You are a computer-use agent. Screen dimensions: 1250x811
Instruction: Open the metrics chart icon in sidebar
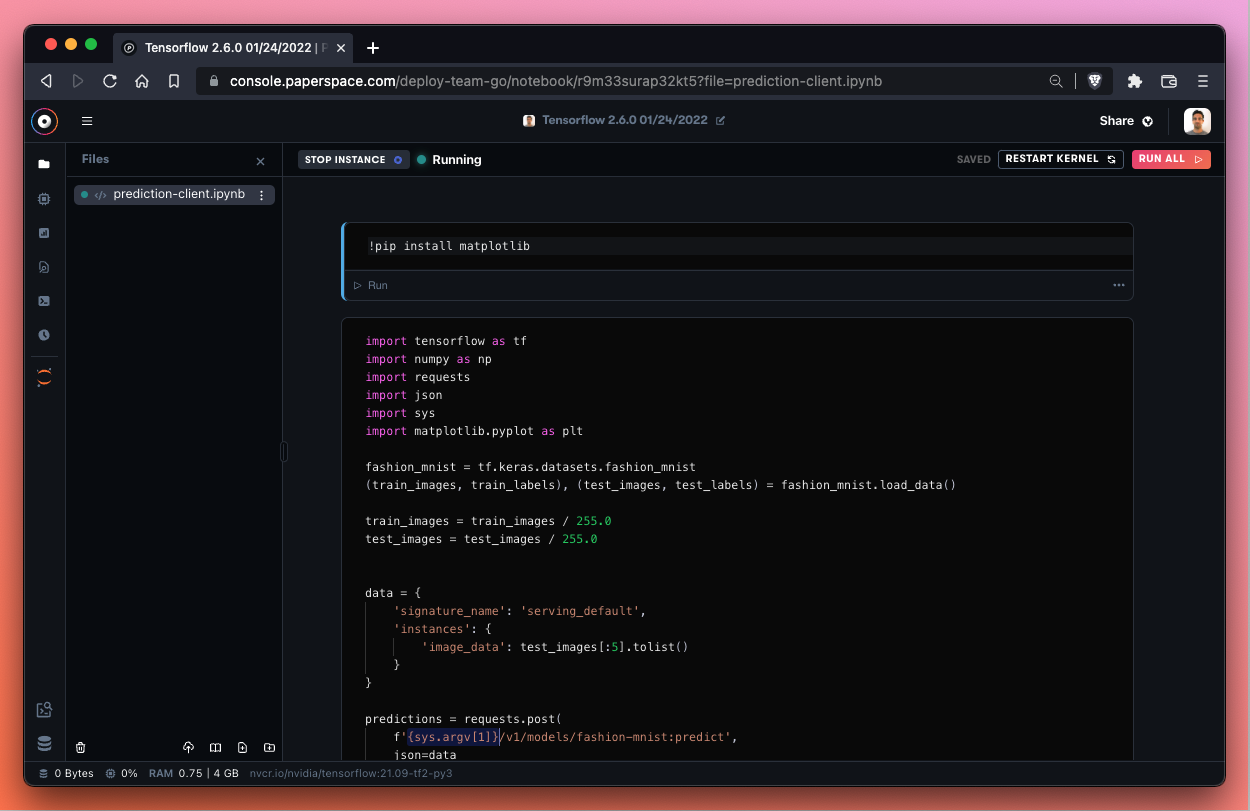point(44,233)
